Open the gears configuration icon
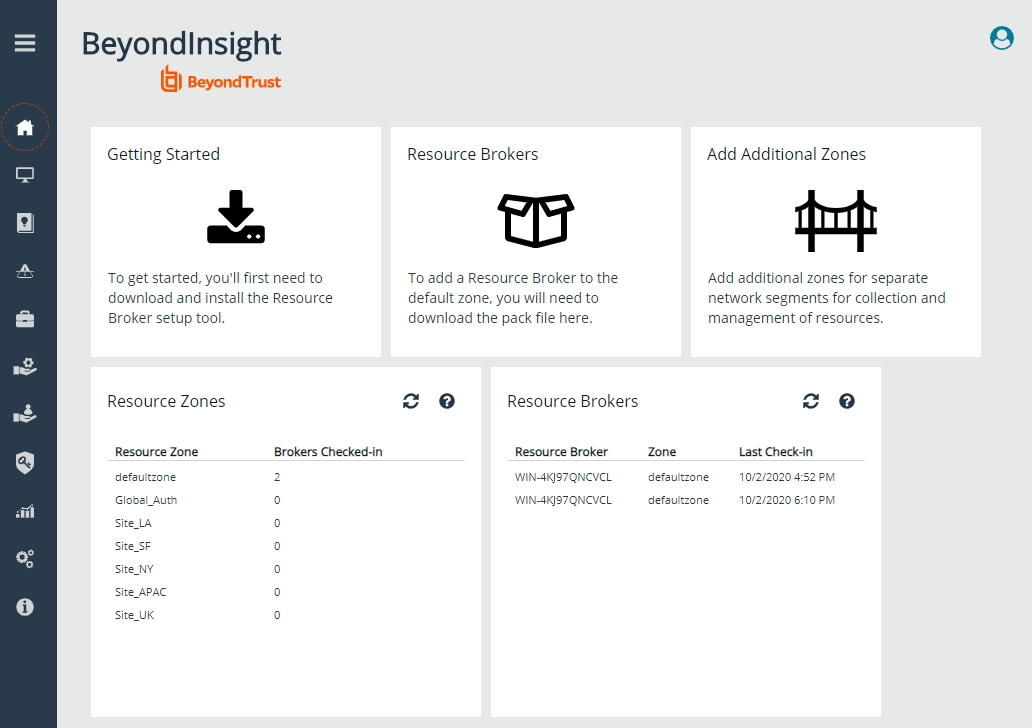 point(26,559)
